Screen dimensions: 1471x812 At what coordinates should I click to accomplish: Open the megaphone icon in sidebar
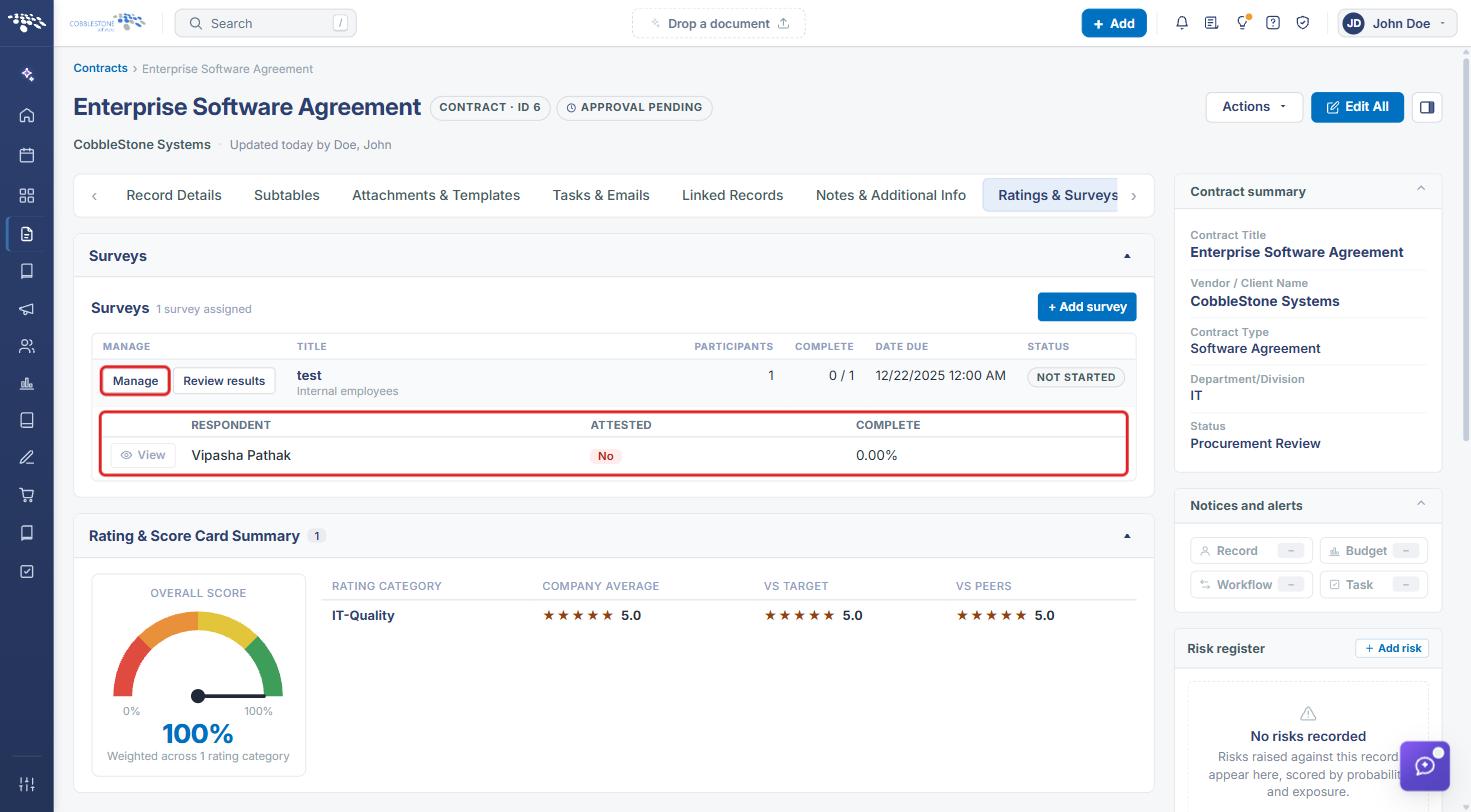pos(27,309)
